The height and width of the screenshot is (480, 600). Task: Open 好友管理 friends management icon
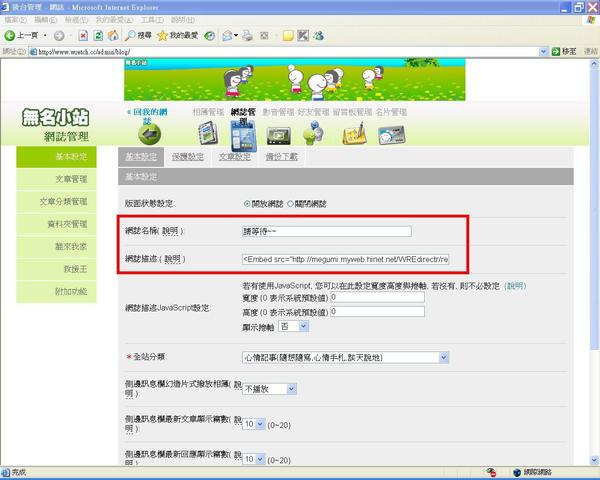pyautogui.click(x=314, y=133)
